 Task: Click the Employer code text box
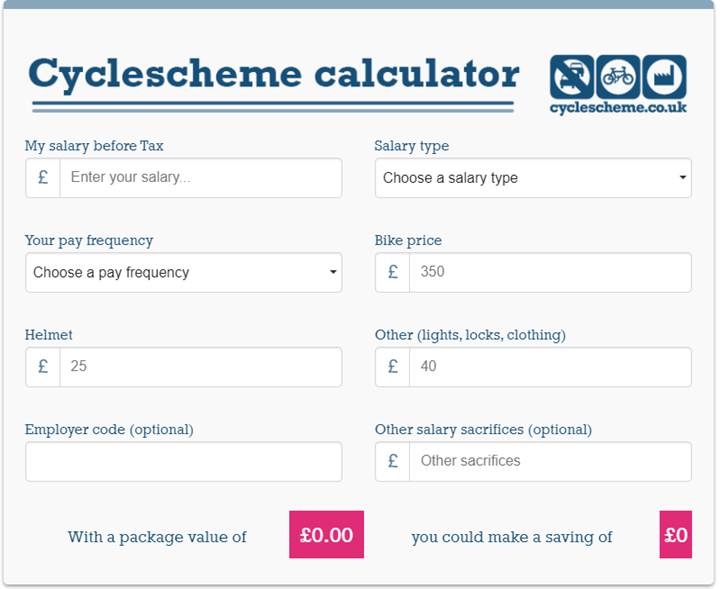(183, 461)
